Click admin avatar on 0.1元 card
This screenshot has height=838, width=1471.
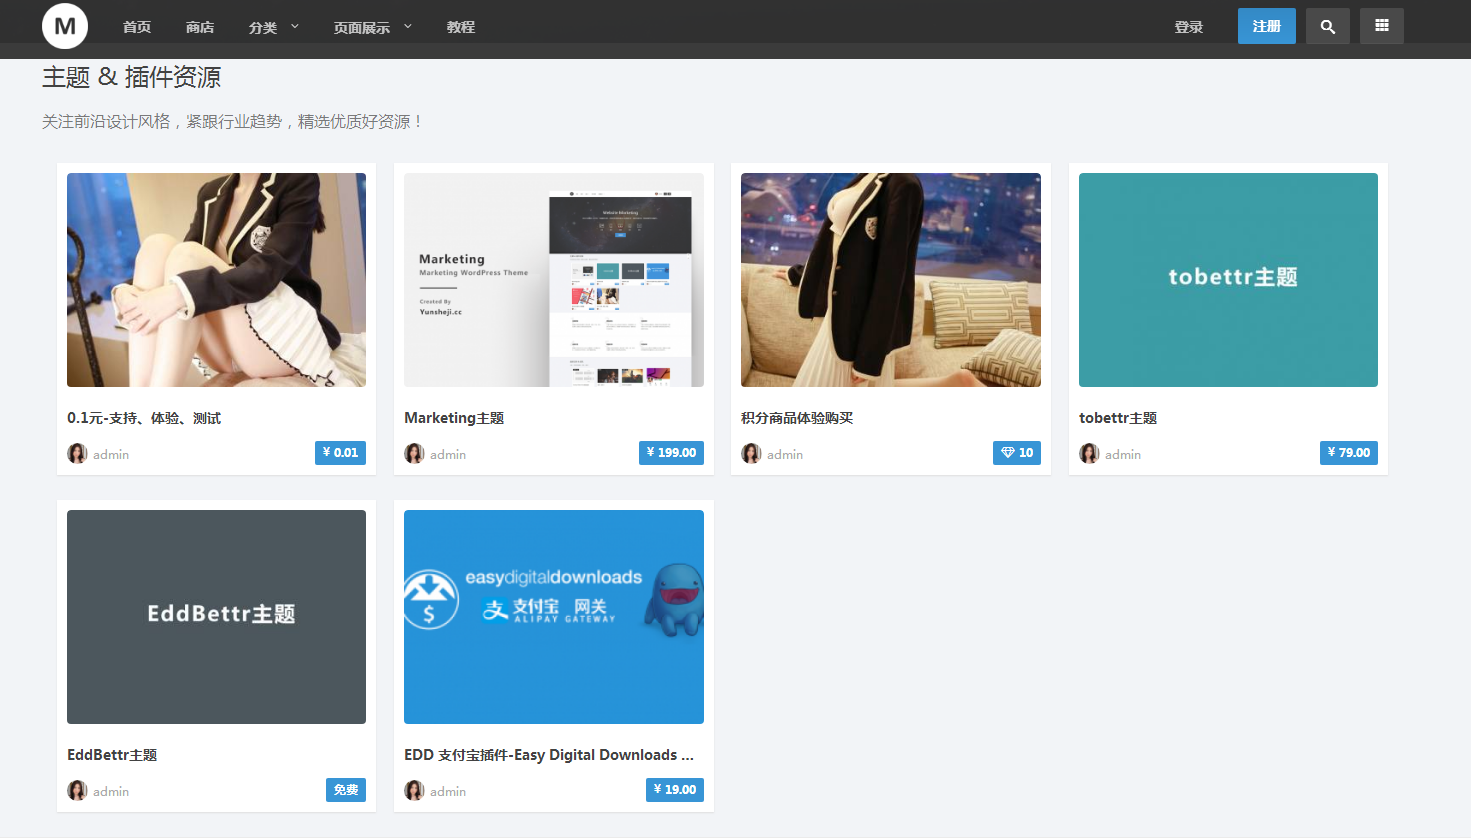(77, 454)
